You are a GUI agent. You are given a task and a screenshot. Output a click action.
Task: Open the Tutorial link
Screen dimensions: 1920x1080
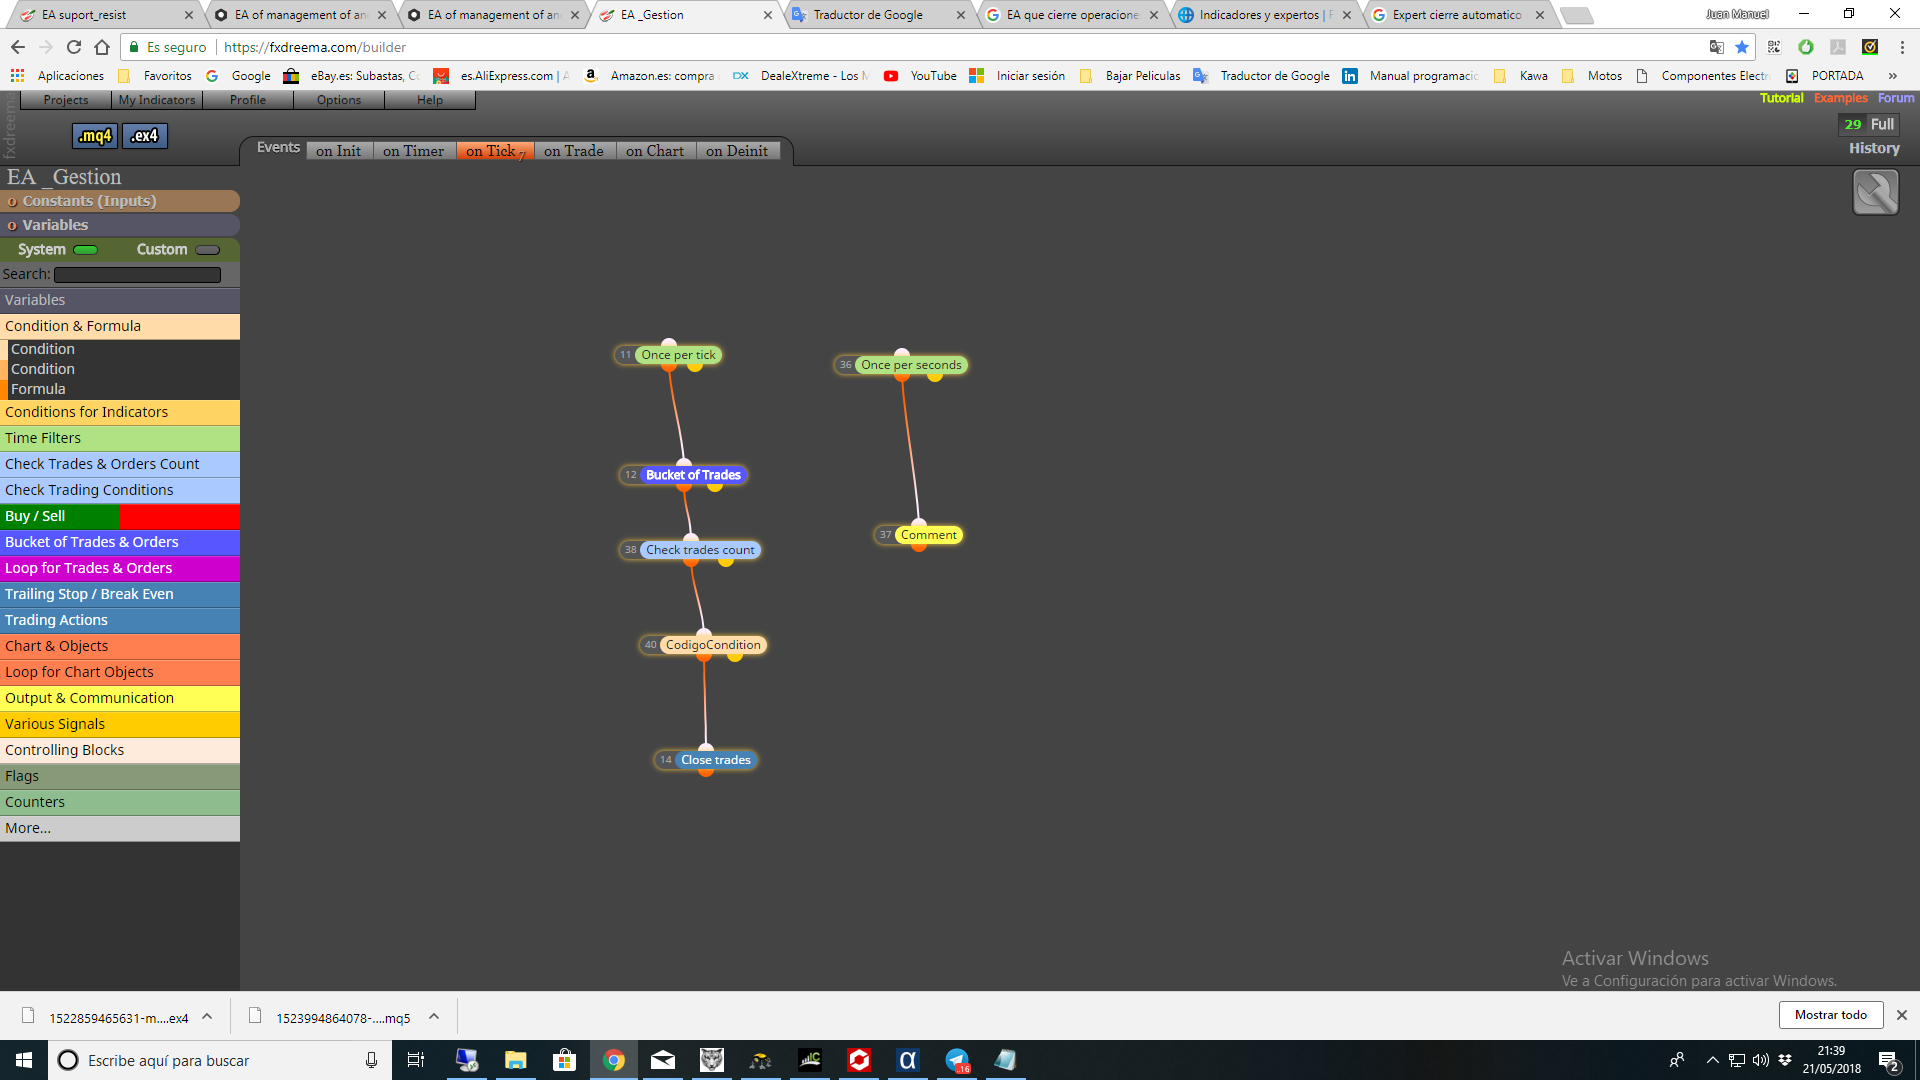(x=1781, y=98)
